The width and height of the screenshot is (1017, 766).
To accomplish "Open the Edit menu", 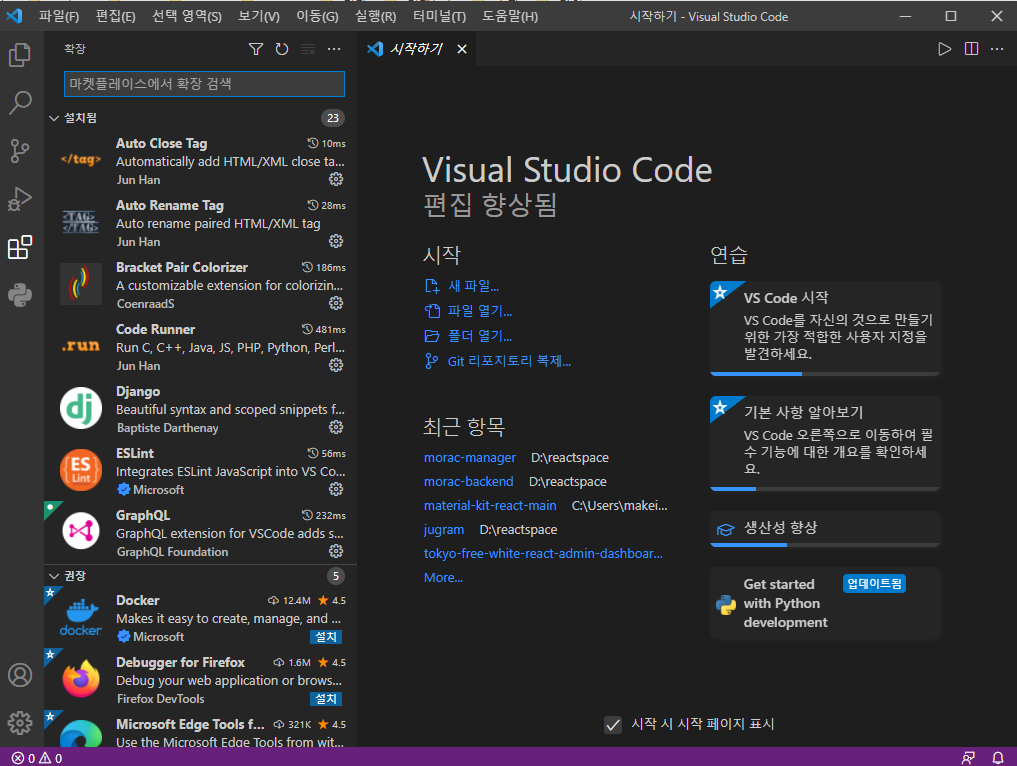I will 115,16.
